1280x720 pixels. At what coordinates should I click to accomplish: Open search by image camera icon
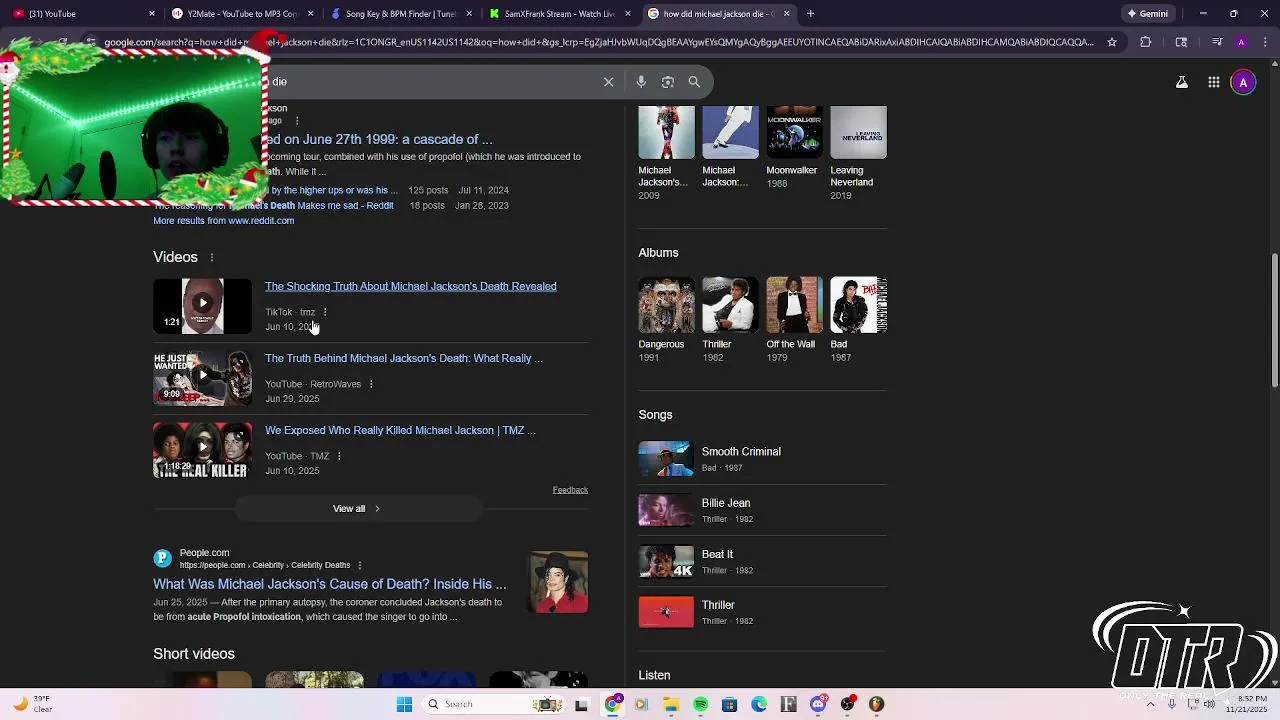tap(668, 82)
